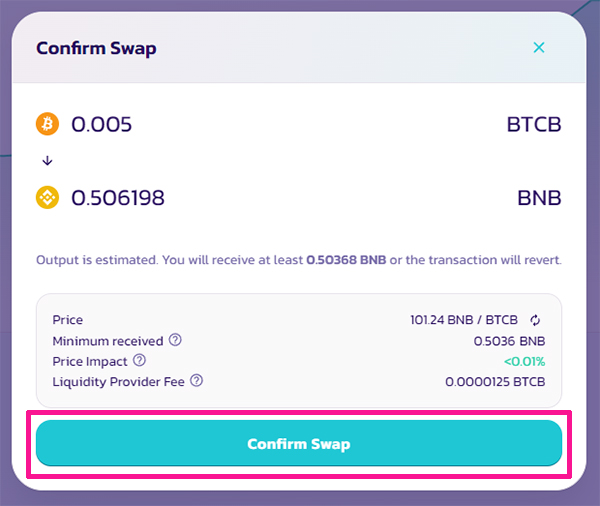
Task: Click the 0.506198 BNB amount
Action: point(118,198)
